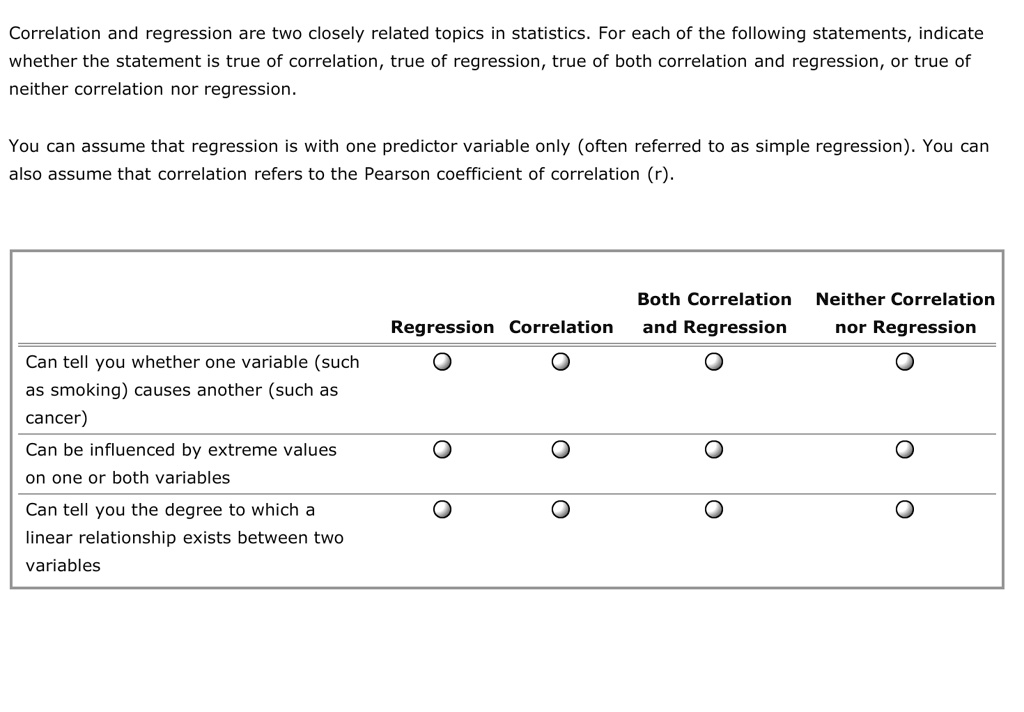The height and width of the screenshot is (712, 1024).
Task: Select Neither for the linear relationship statement
Action: tap(904, 509)
